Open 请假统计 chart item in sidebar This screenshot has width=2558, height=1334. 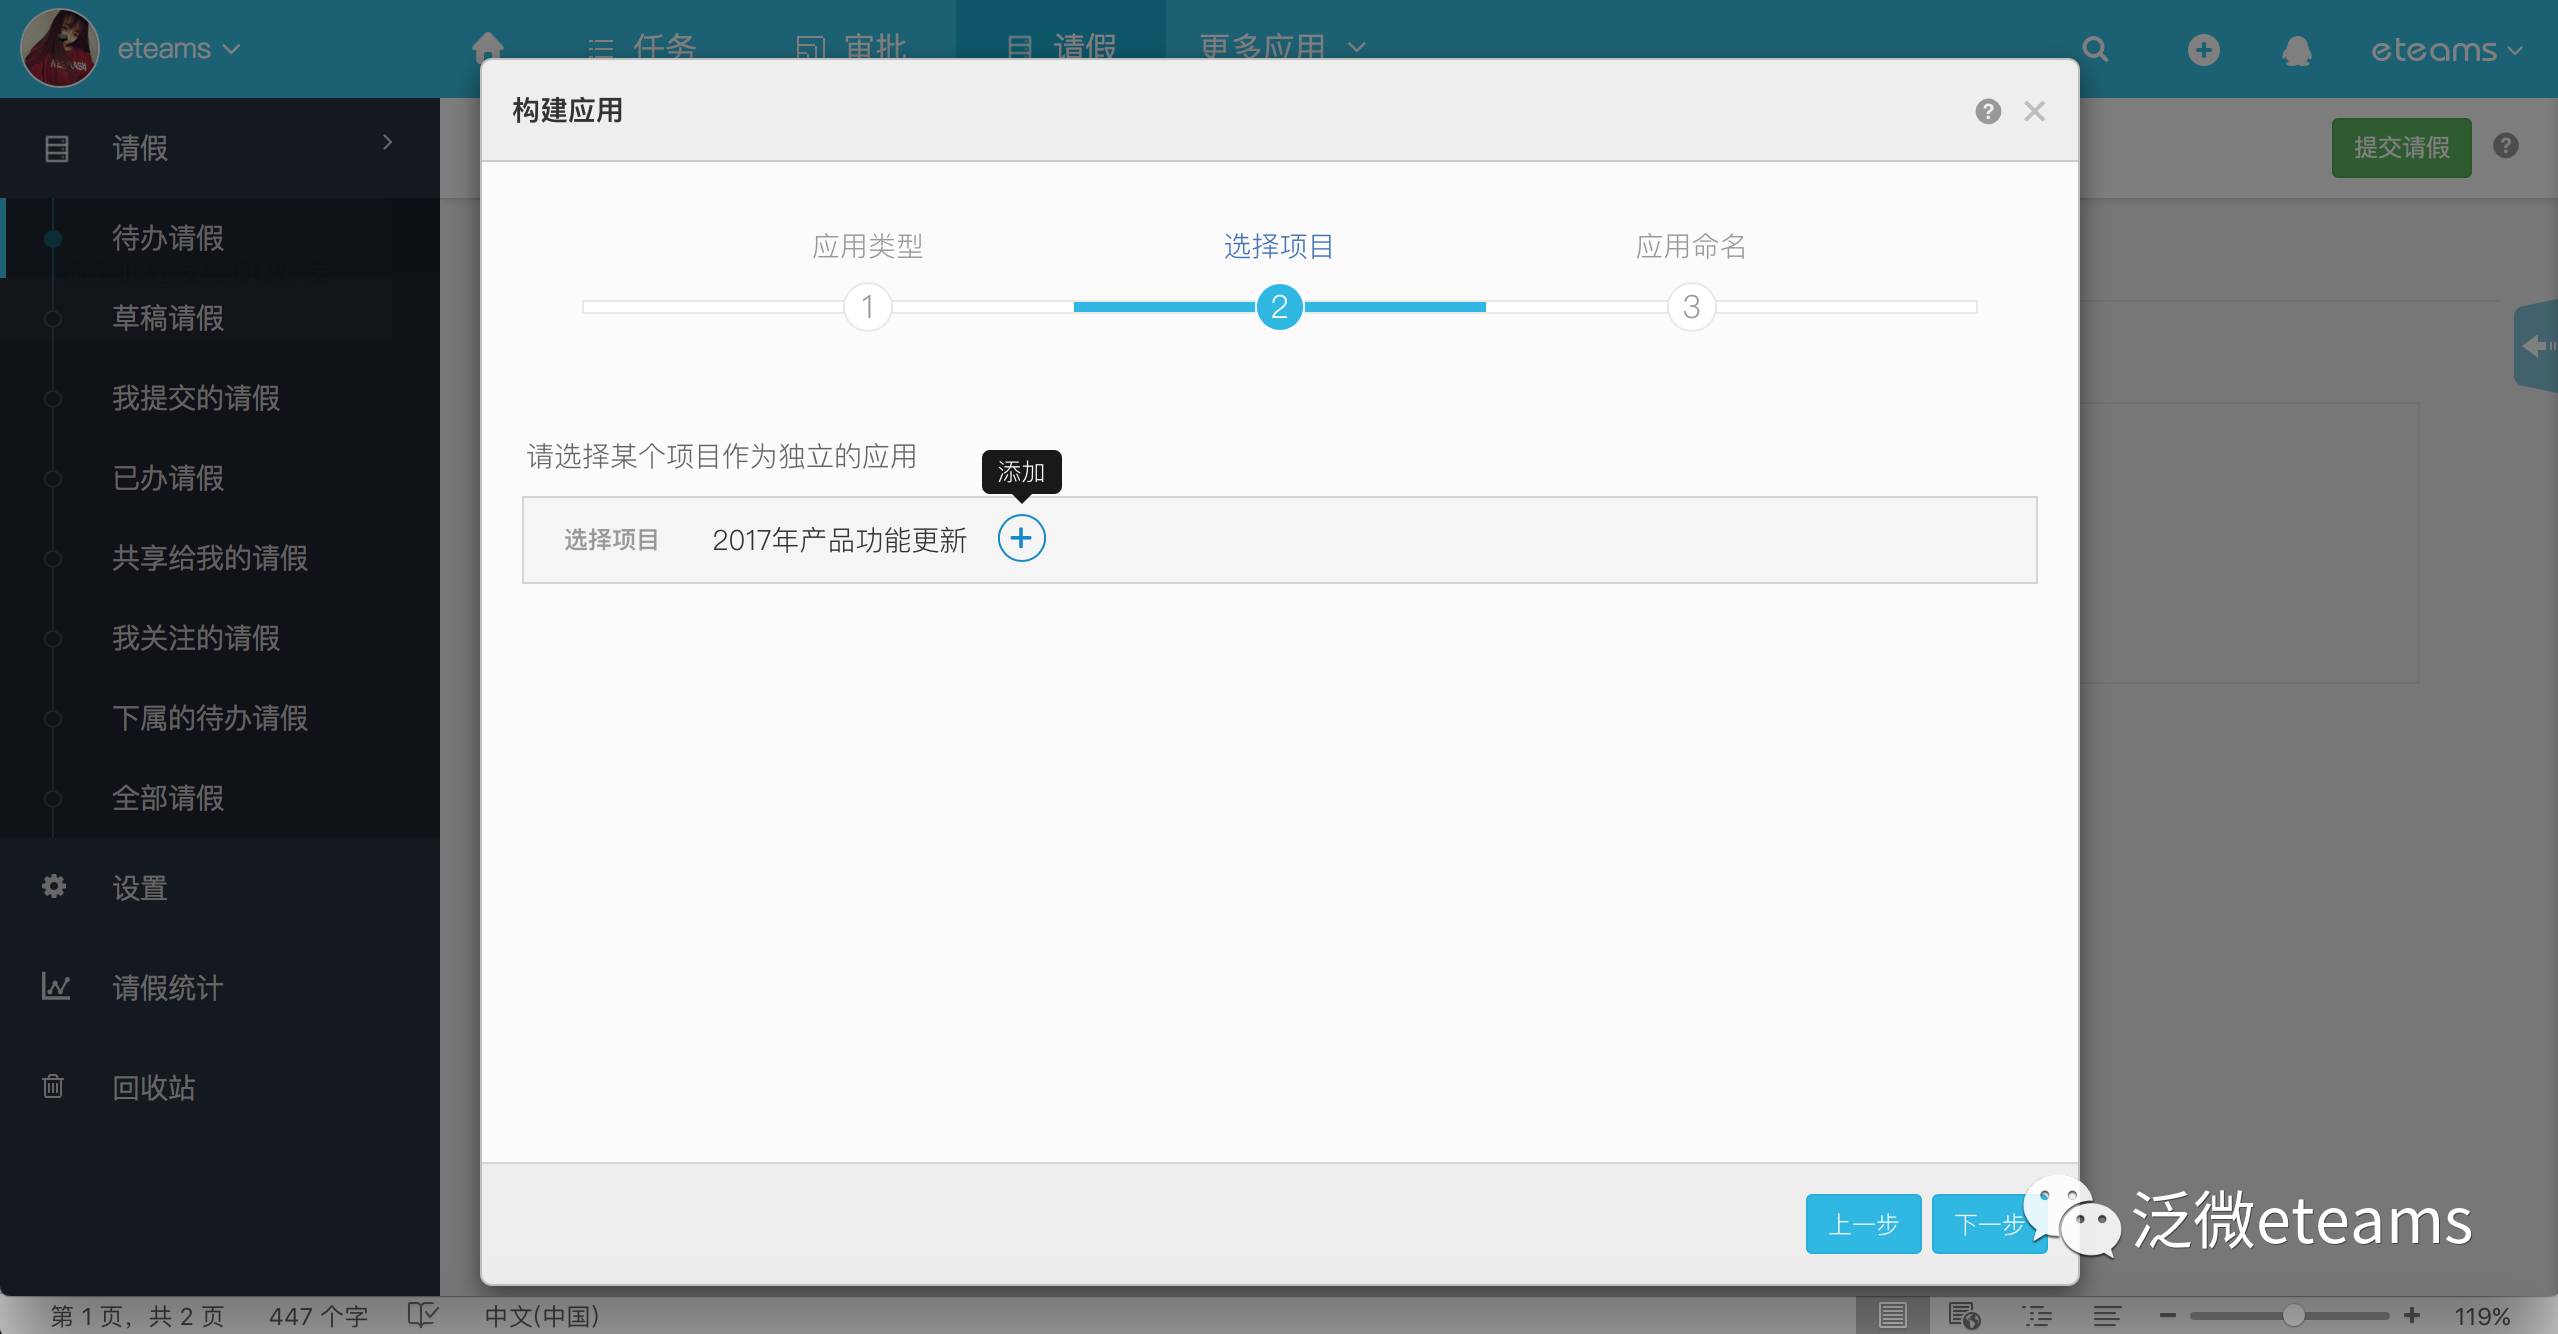(167, 987)
